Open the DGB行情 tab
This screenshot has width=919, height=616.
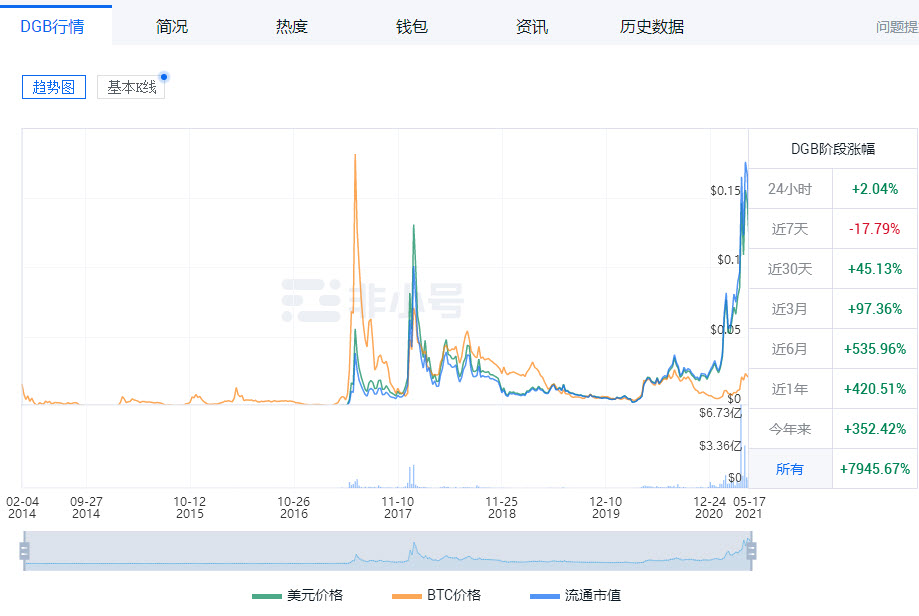(x=52, y=26)
